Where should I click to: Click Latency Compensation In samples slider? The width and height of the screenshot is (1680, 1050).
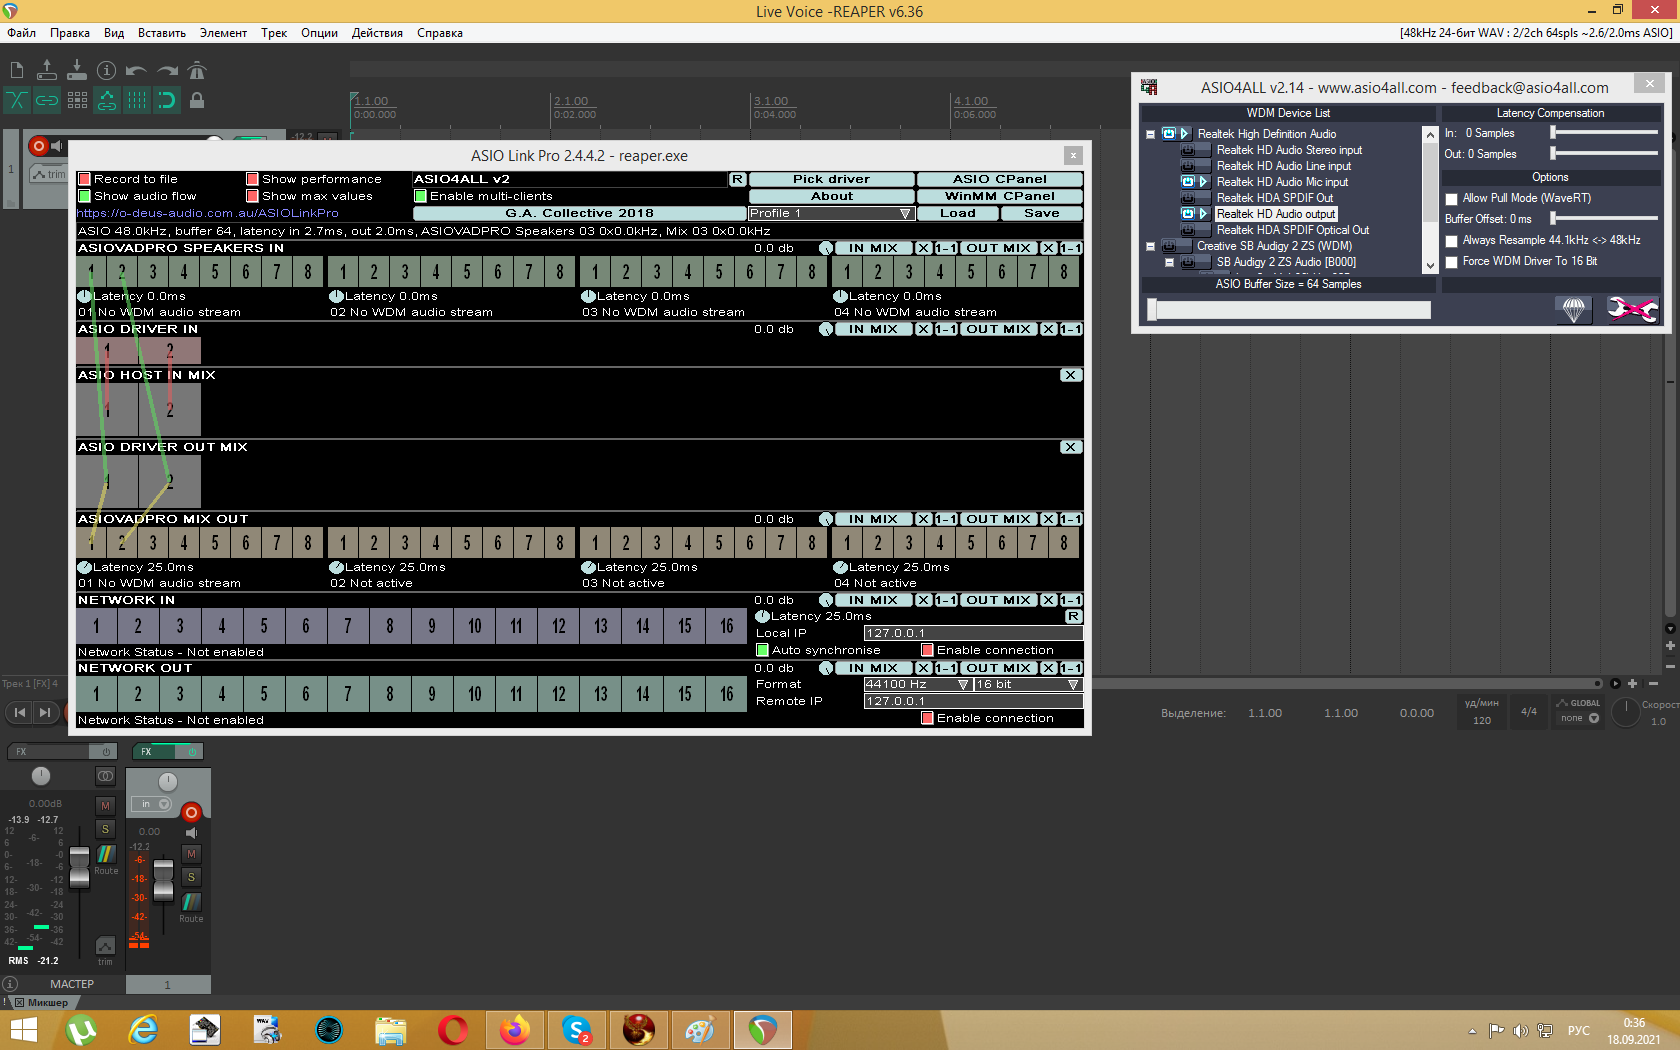coord(1604,133)
